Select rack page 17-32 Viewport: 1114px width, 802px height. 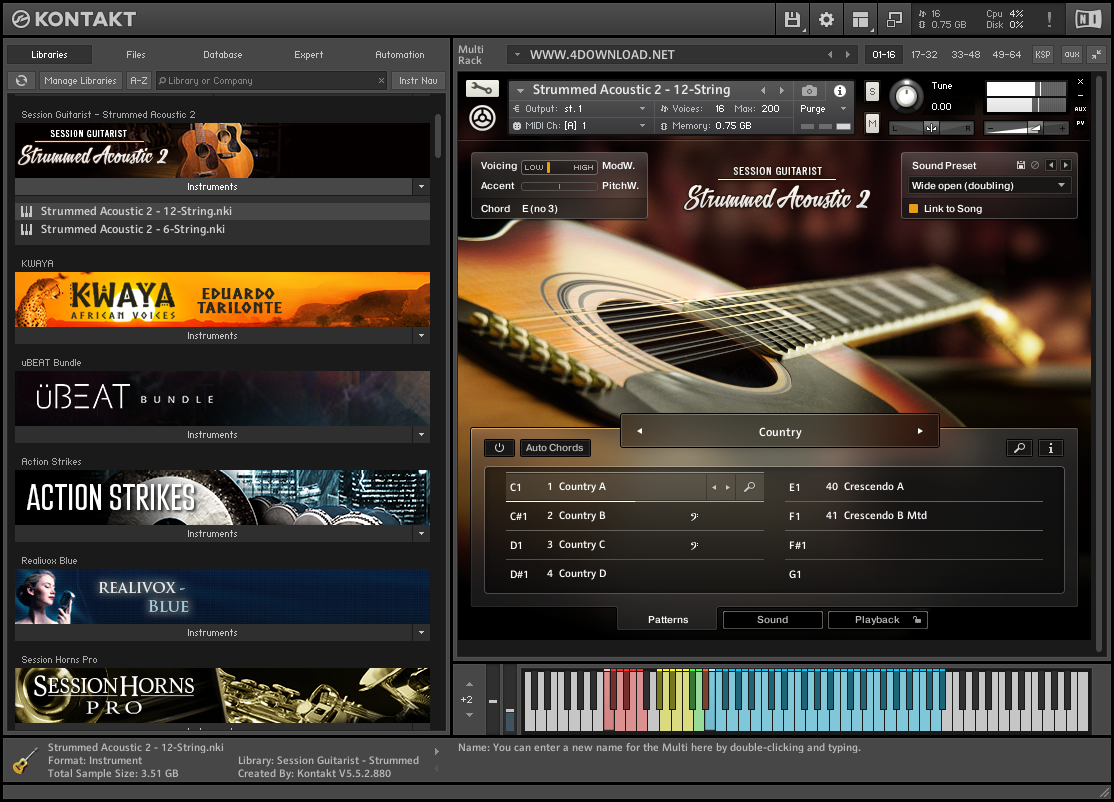(x=924, y=55)
